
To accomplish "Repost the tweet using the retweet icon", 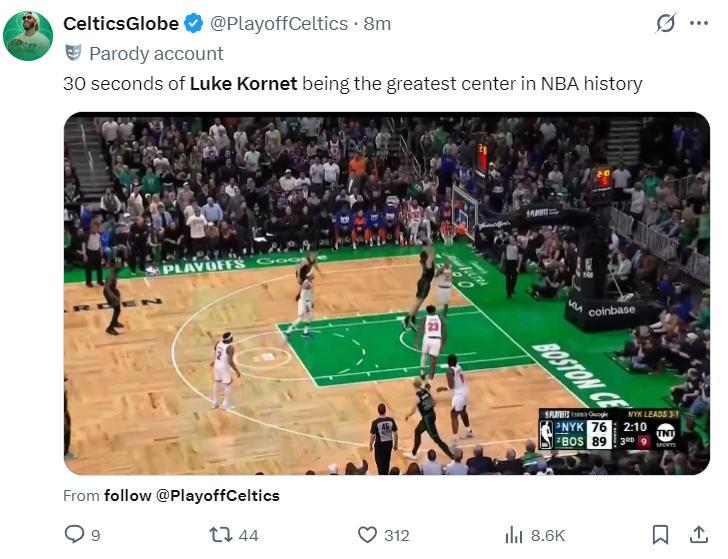I will pyautogui.click(x=221, y=535).
